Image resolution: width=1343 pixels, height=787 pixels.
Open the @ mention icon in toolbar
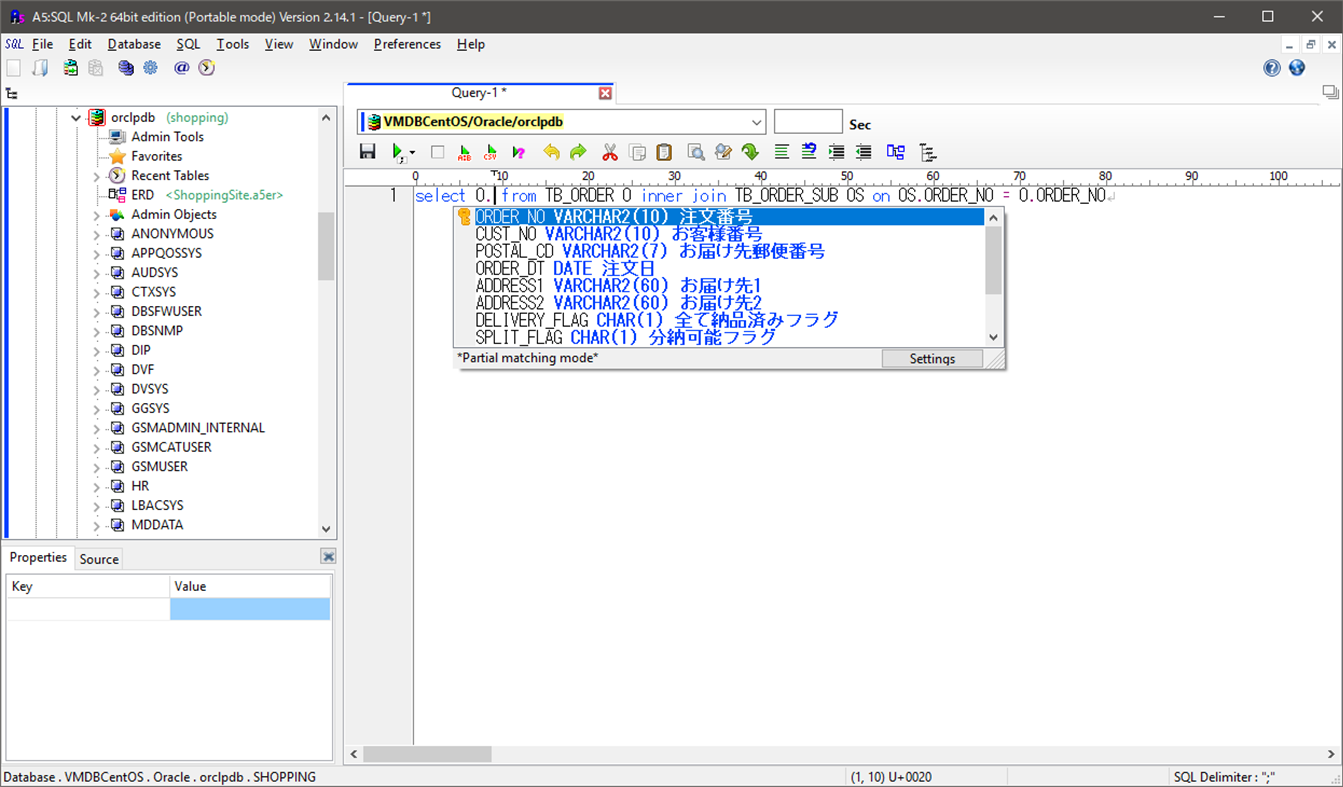tap(180, 67)
